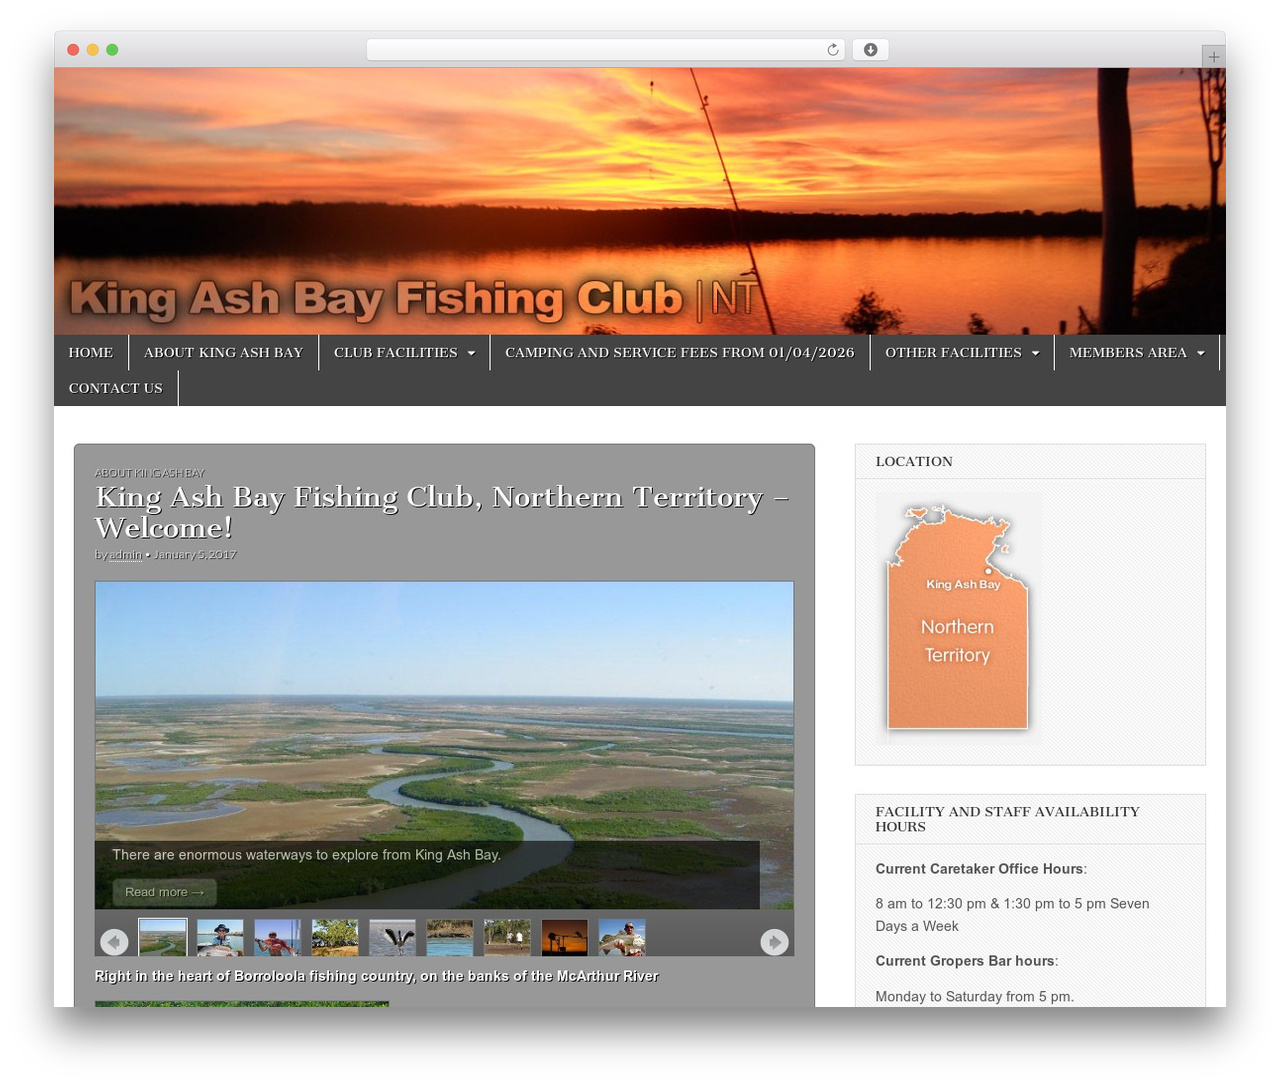Click the Northern Territory location map
The height and width of the screenshot is (1084, 1280).
pos(958,618)
